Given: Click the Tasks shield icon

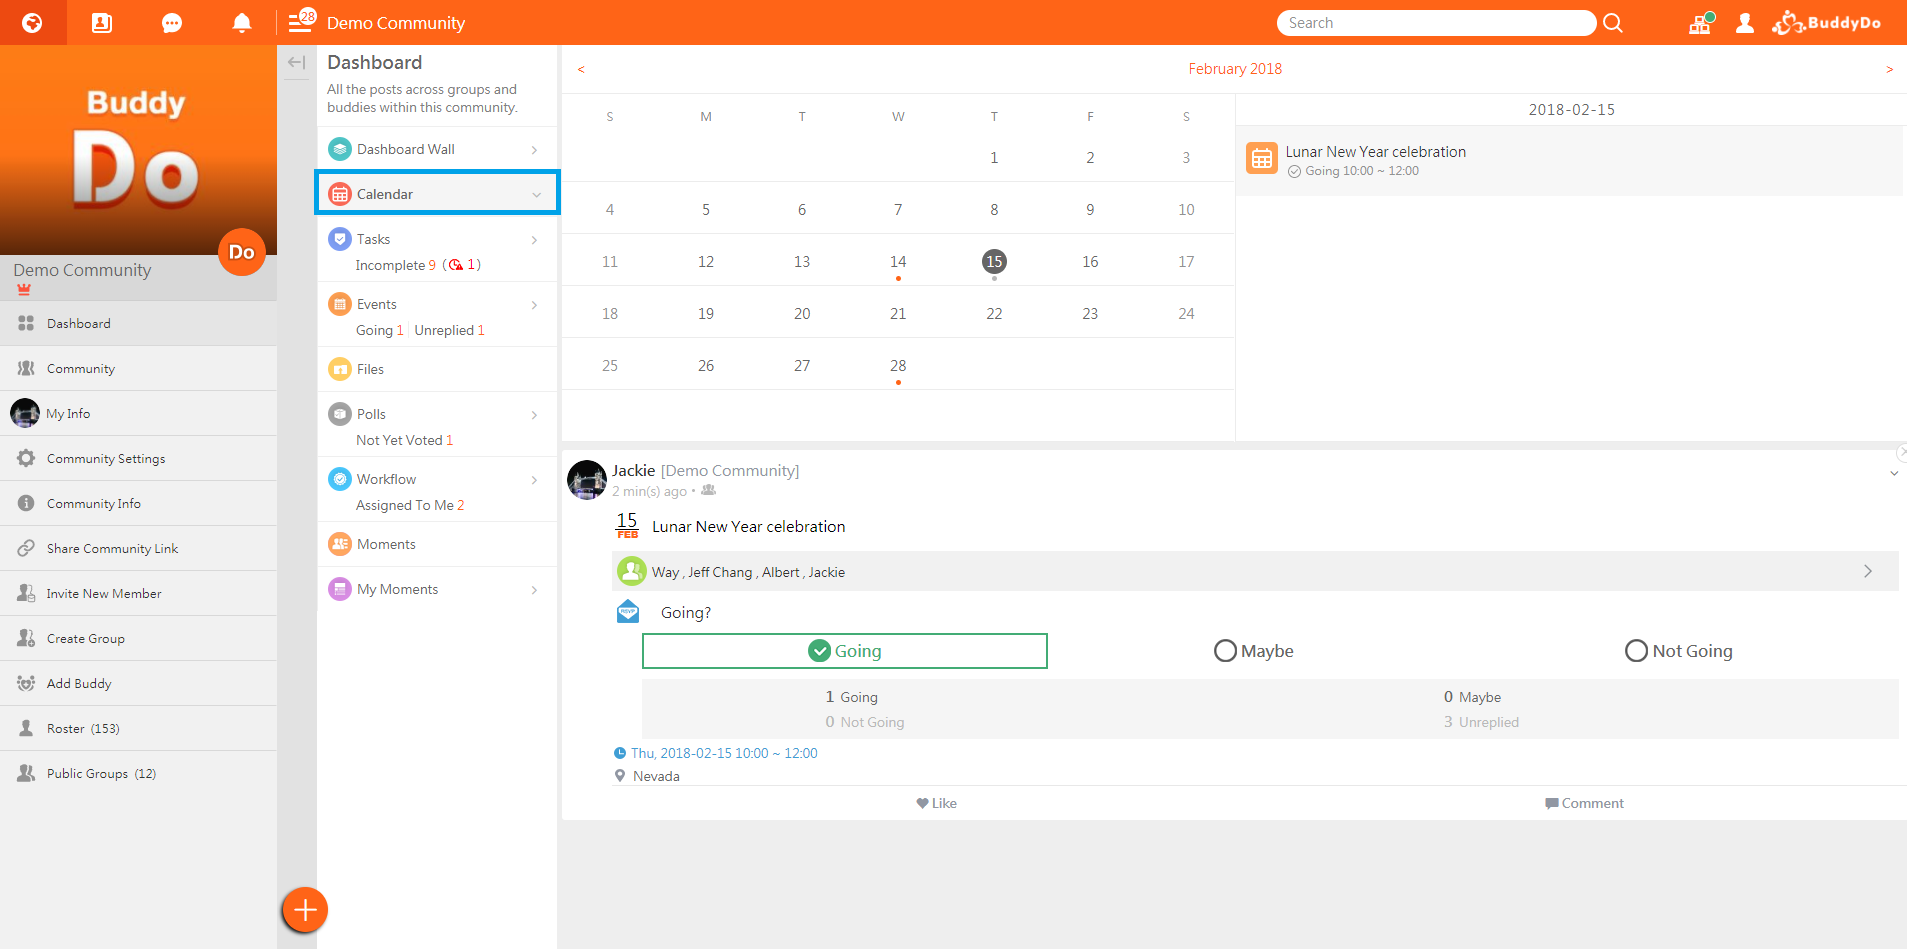Looking at the screenshot, I should point(340,239).
